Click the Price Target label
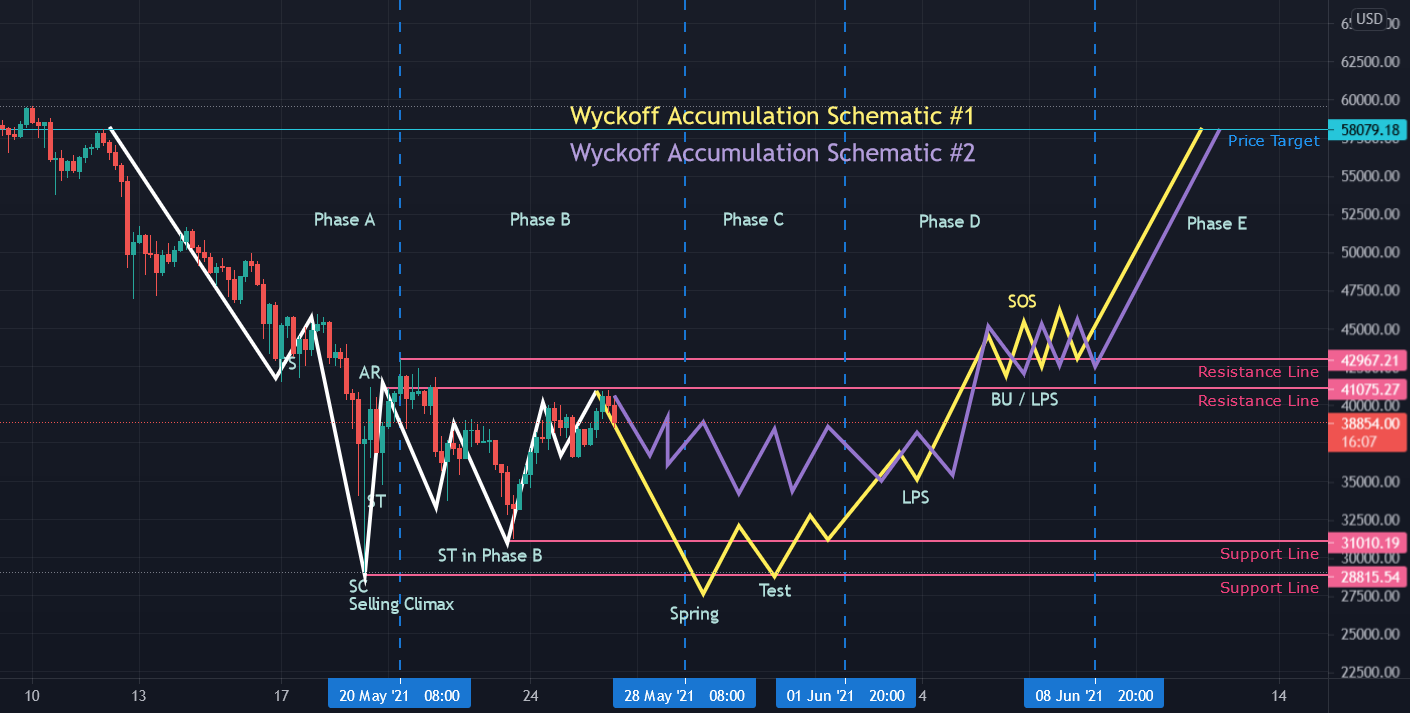 (1273, 140)
